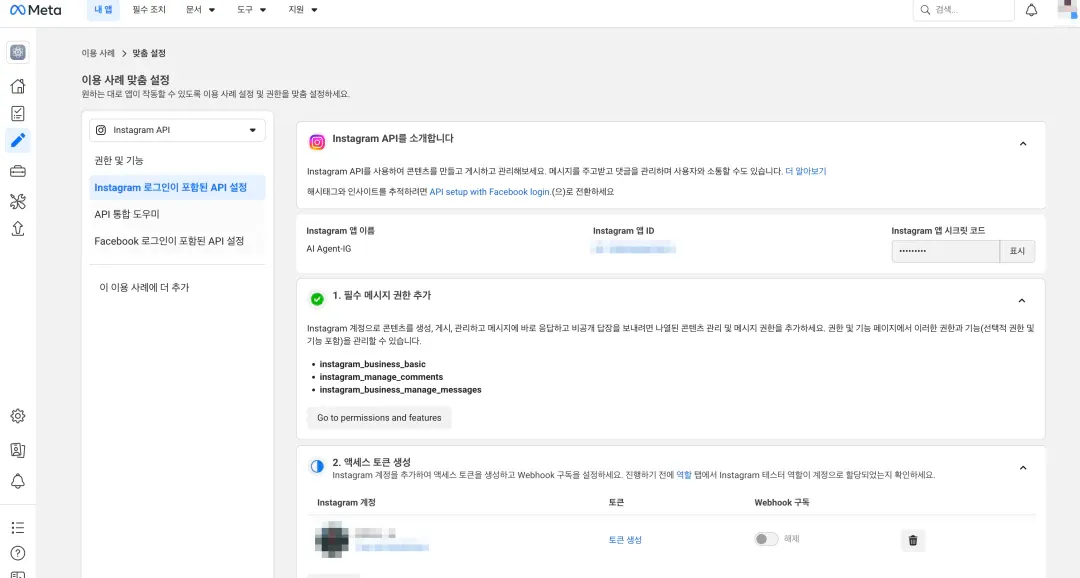Viewport: 1080px width, 578px height.
Task: Collapse step 2 access token generation
Action: (1023, 468)
